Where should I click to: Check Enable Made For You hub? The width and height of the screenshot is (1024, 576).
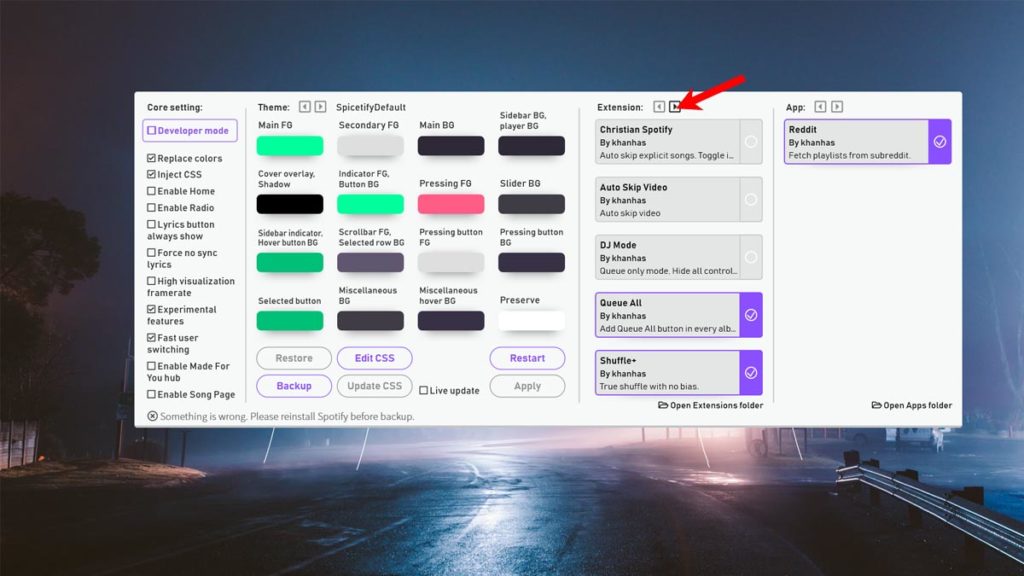[152, 366]
